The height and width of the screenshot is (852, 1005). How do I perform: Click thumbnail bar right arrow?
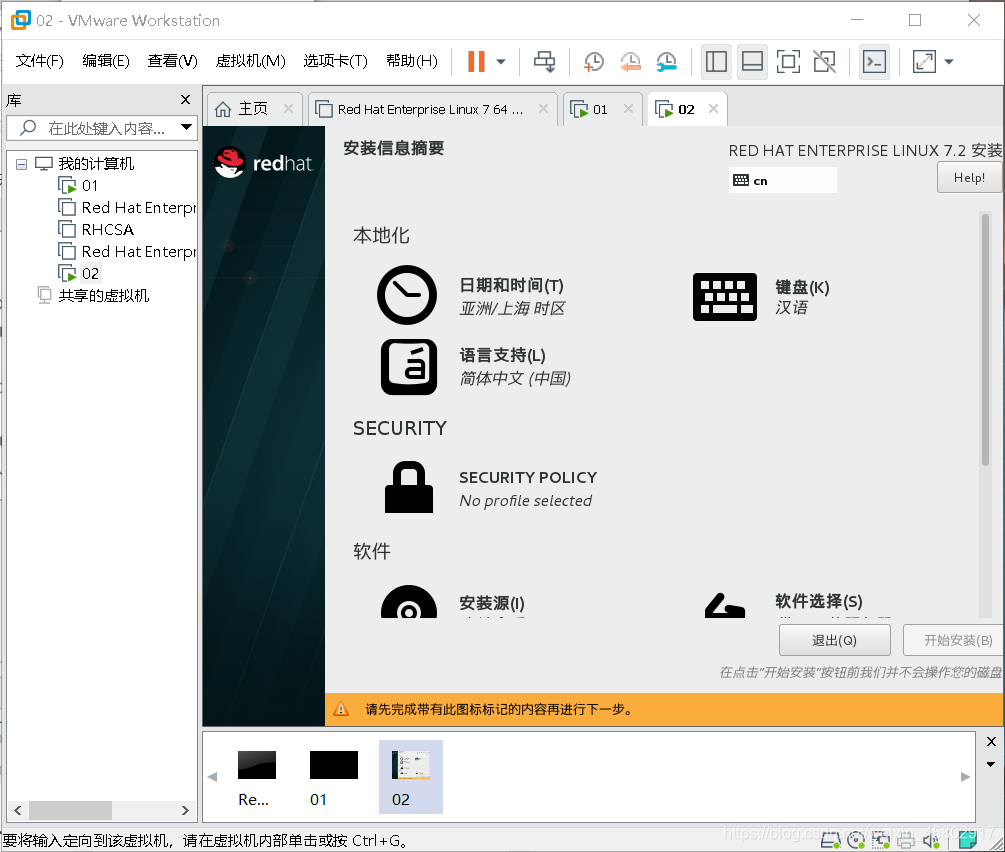pos(965,777)
